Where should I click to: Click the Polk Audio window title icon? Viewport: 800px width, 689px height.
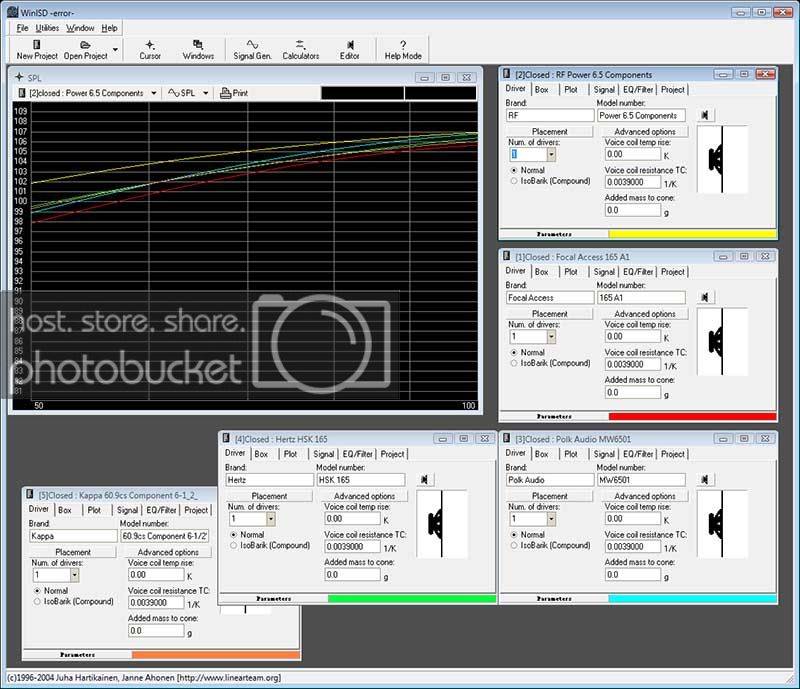(507, 438)
